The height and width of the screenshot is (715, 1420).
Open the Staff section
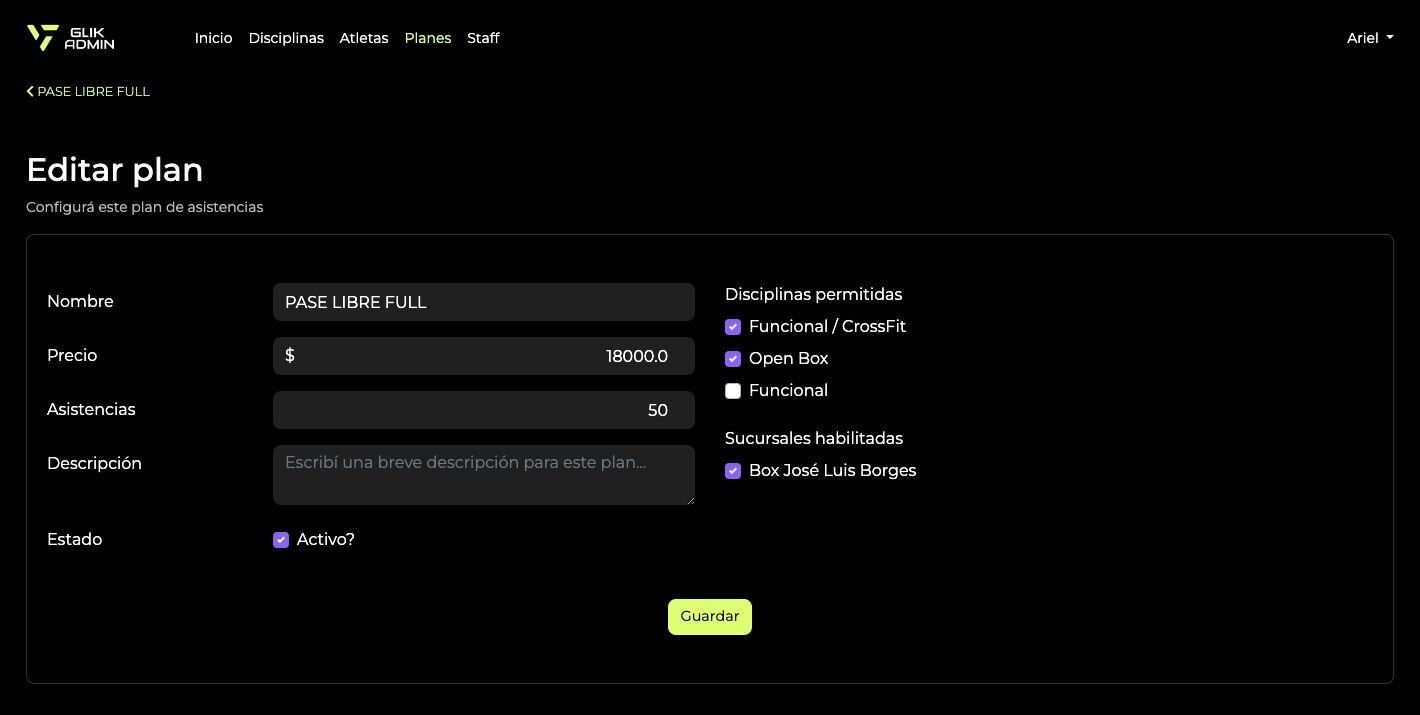[483, 38]
